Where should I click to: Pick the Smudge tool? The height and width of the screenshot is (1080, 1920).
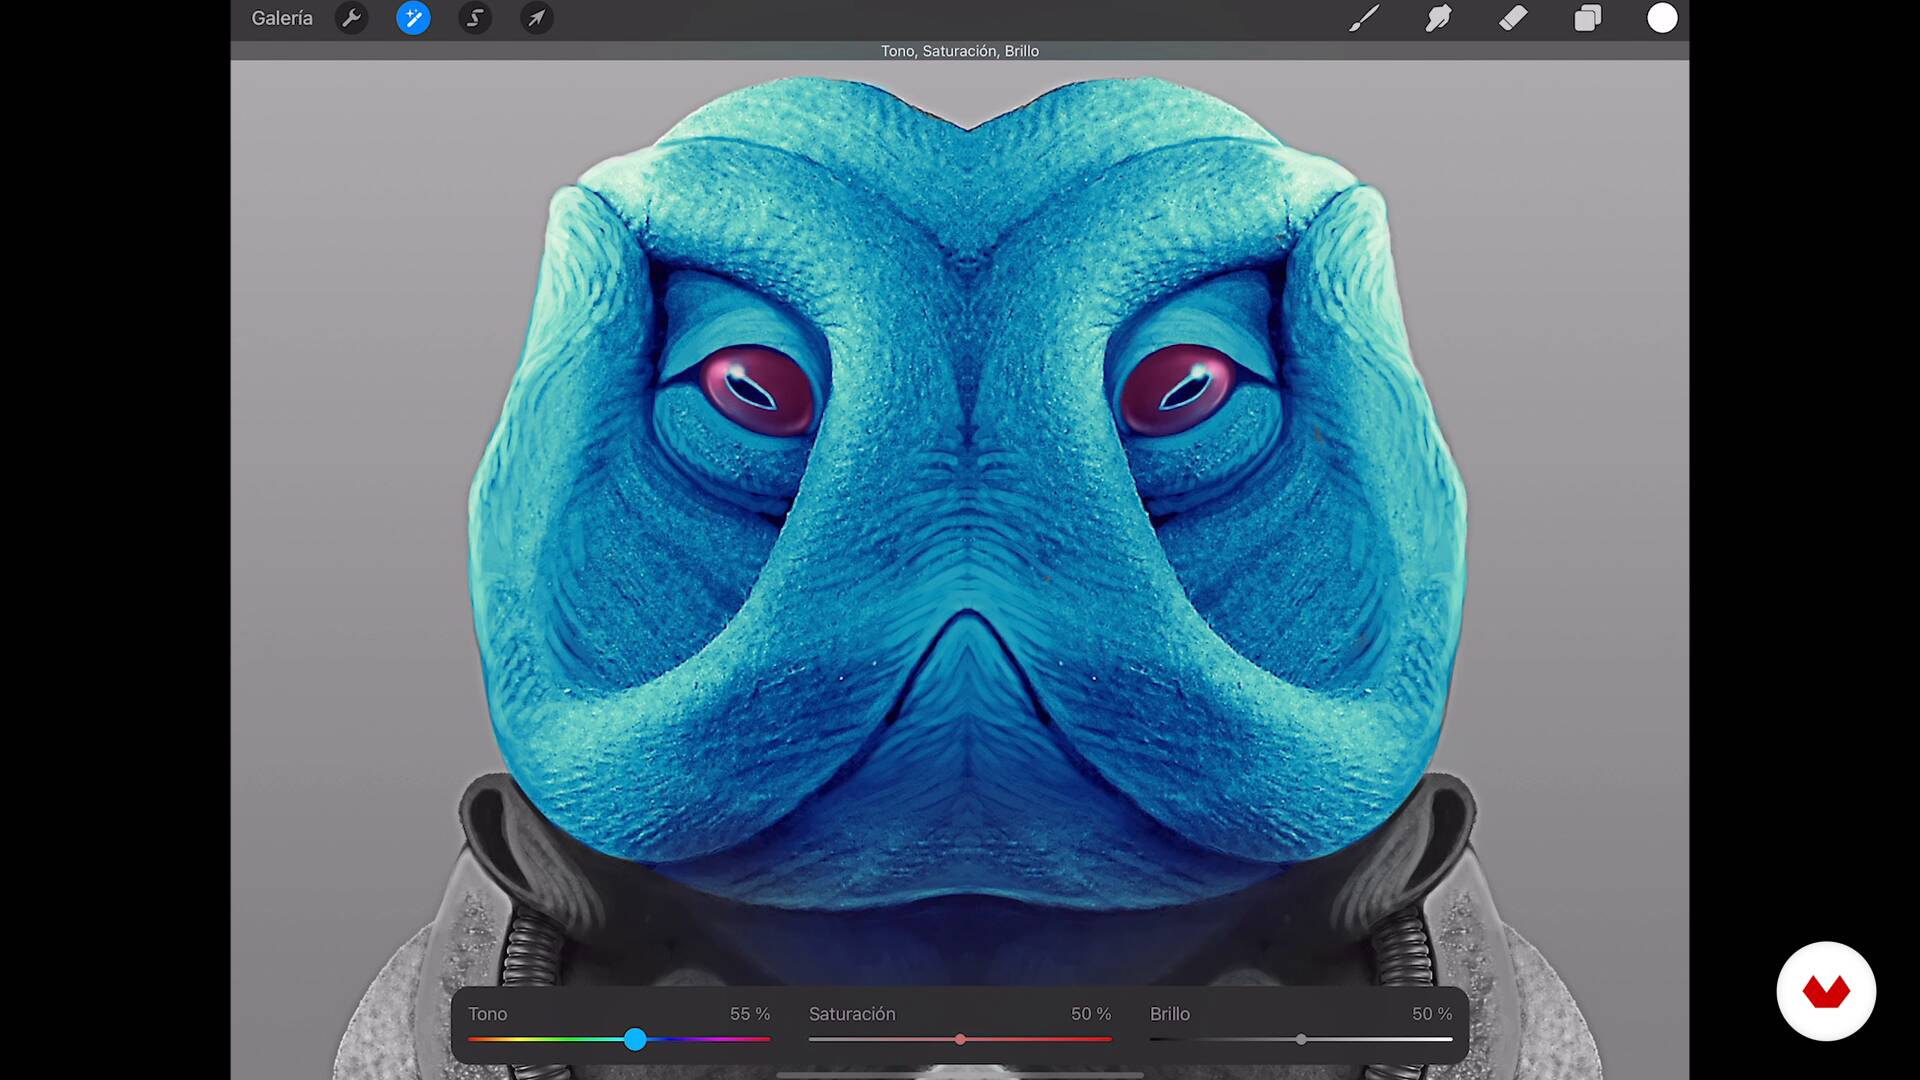[1438, 18]
